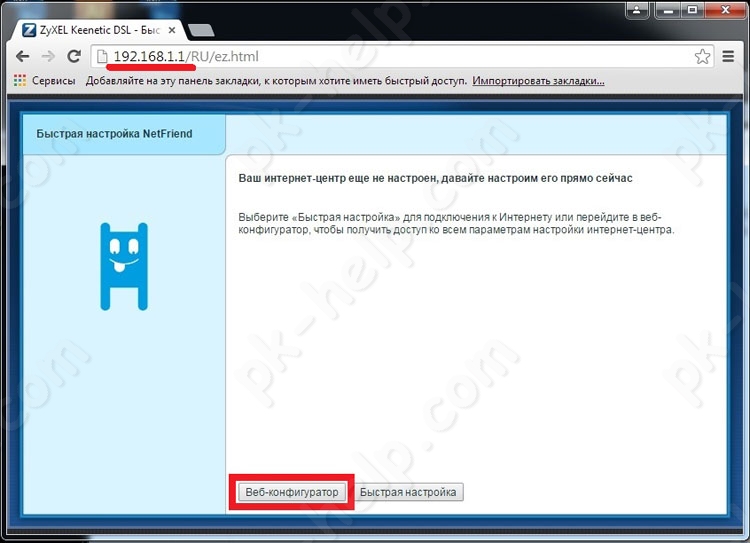Start the Быстрая настройка button

[x=408, y=492]
